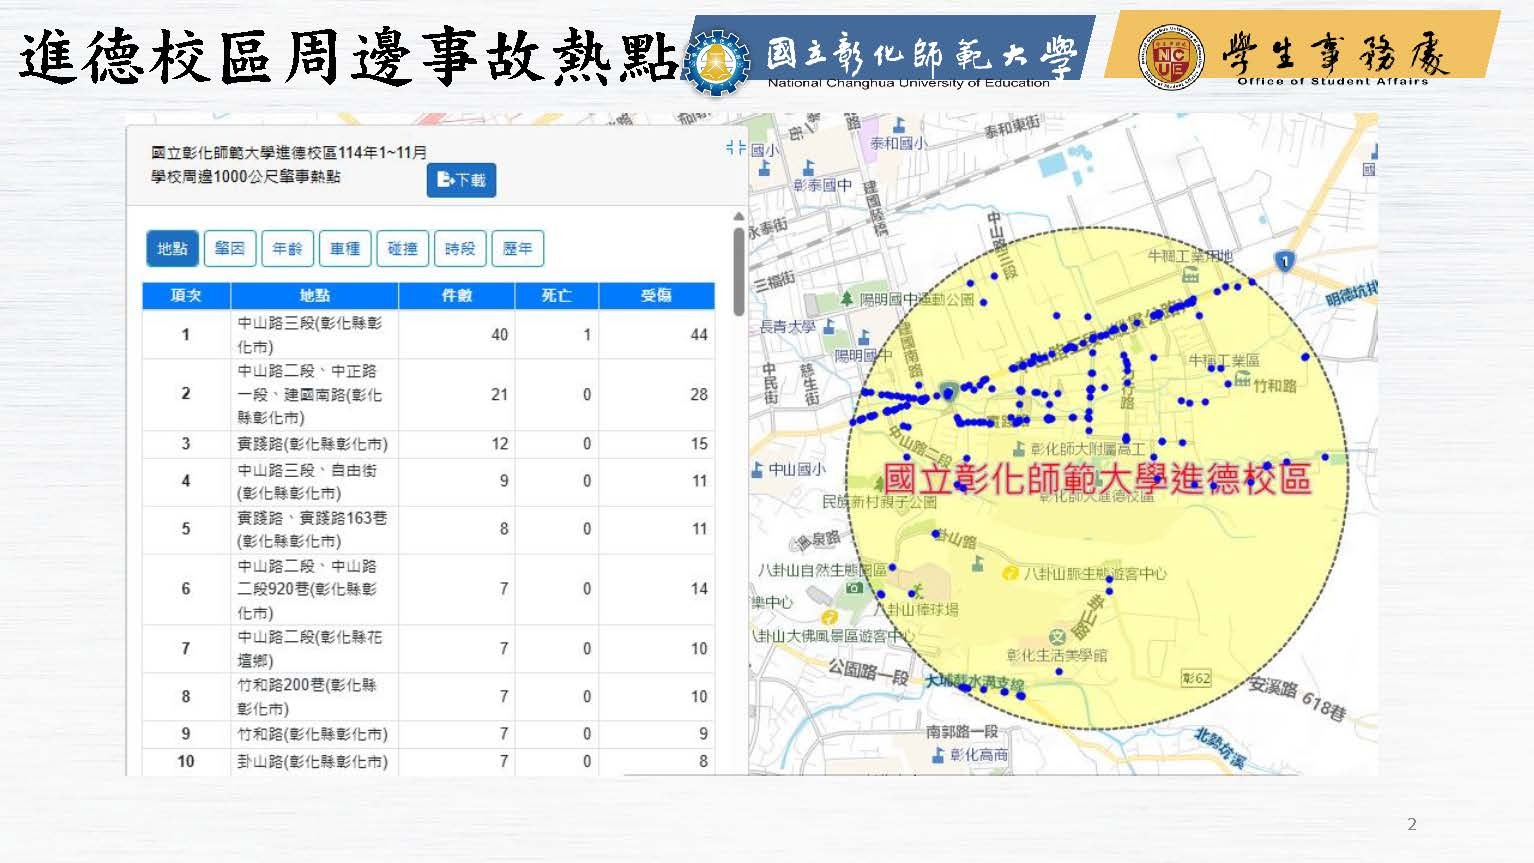Click the 八卦山自然生態園區 camera icon
The width and height of the screenshot is (1534, 863).
tap(853, 588)
